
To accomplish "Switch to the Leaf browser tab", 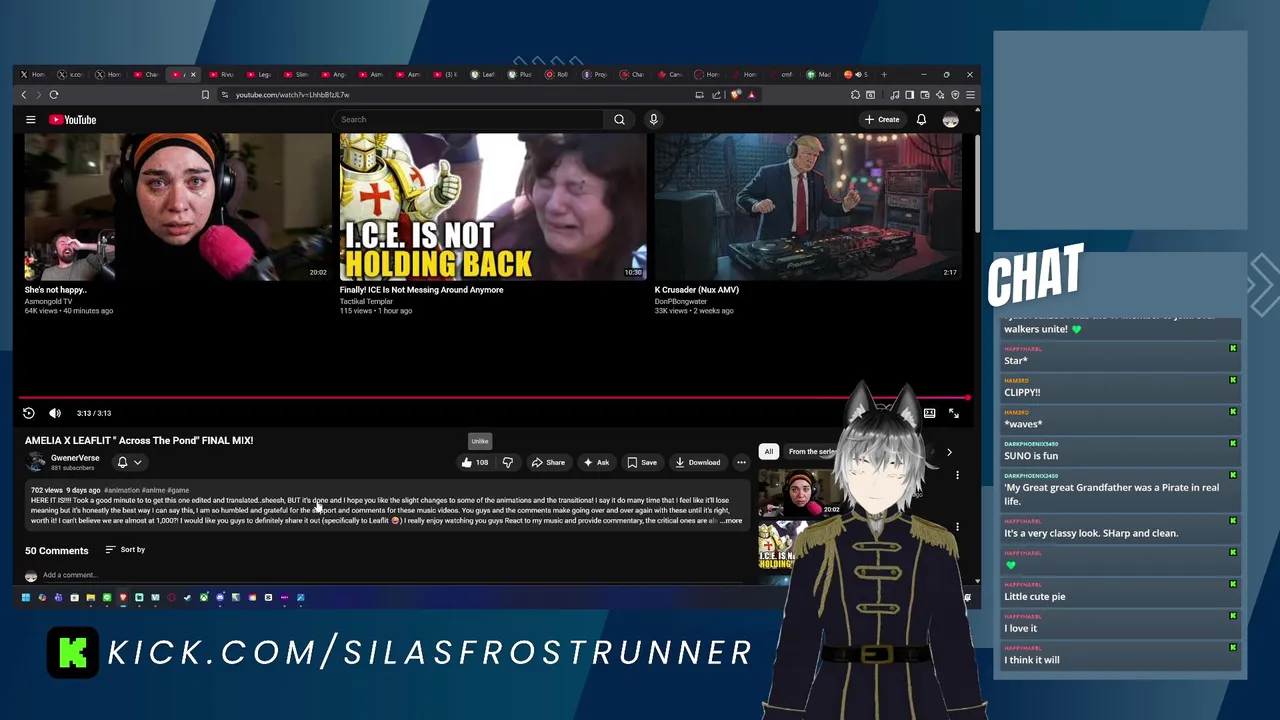I will pyautogui.click(x=483, y=74).
